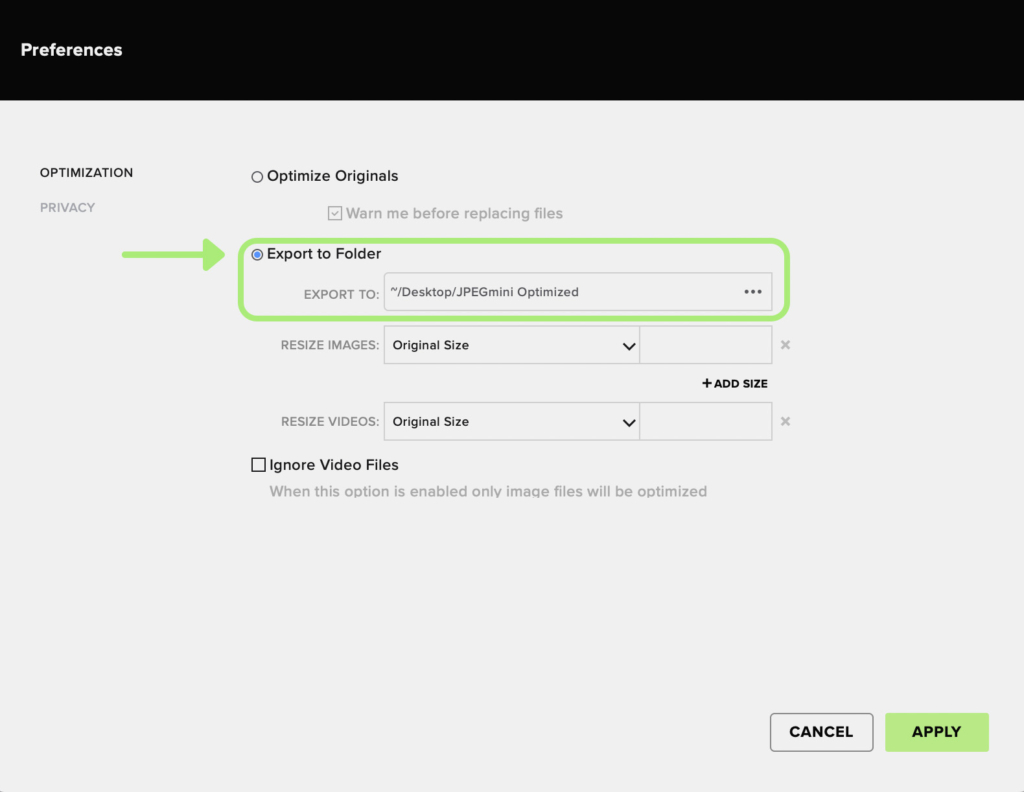The height and width of the screenshot is (792, 1024).
Task: Click the EXPORT TO label
Action: 341,294
